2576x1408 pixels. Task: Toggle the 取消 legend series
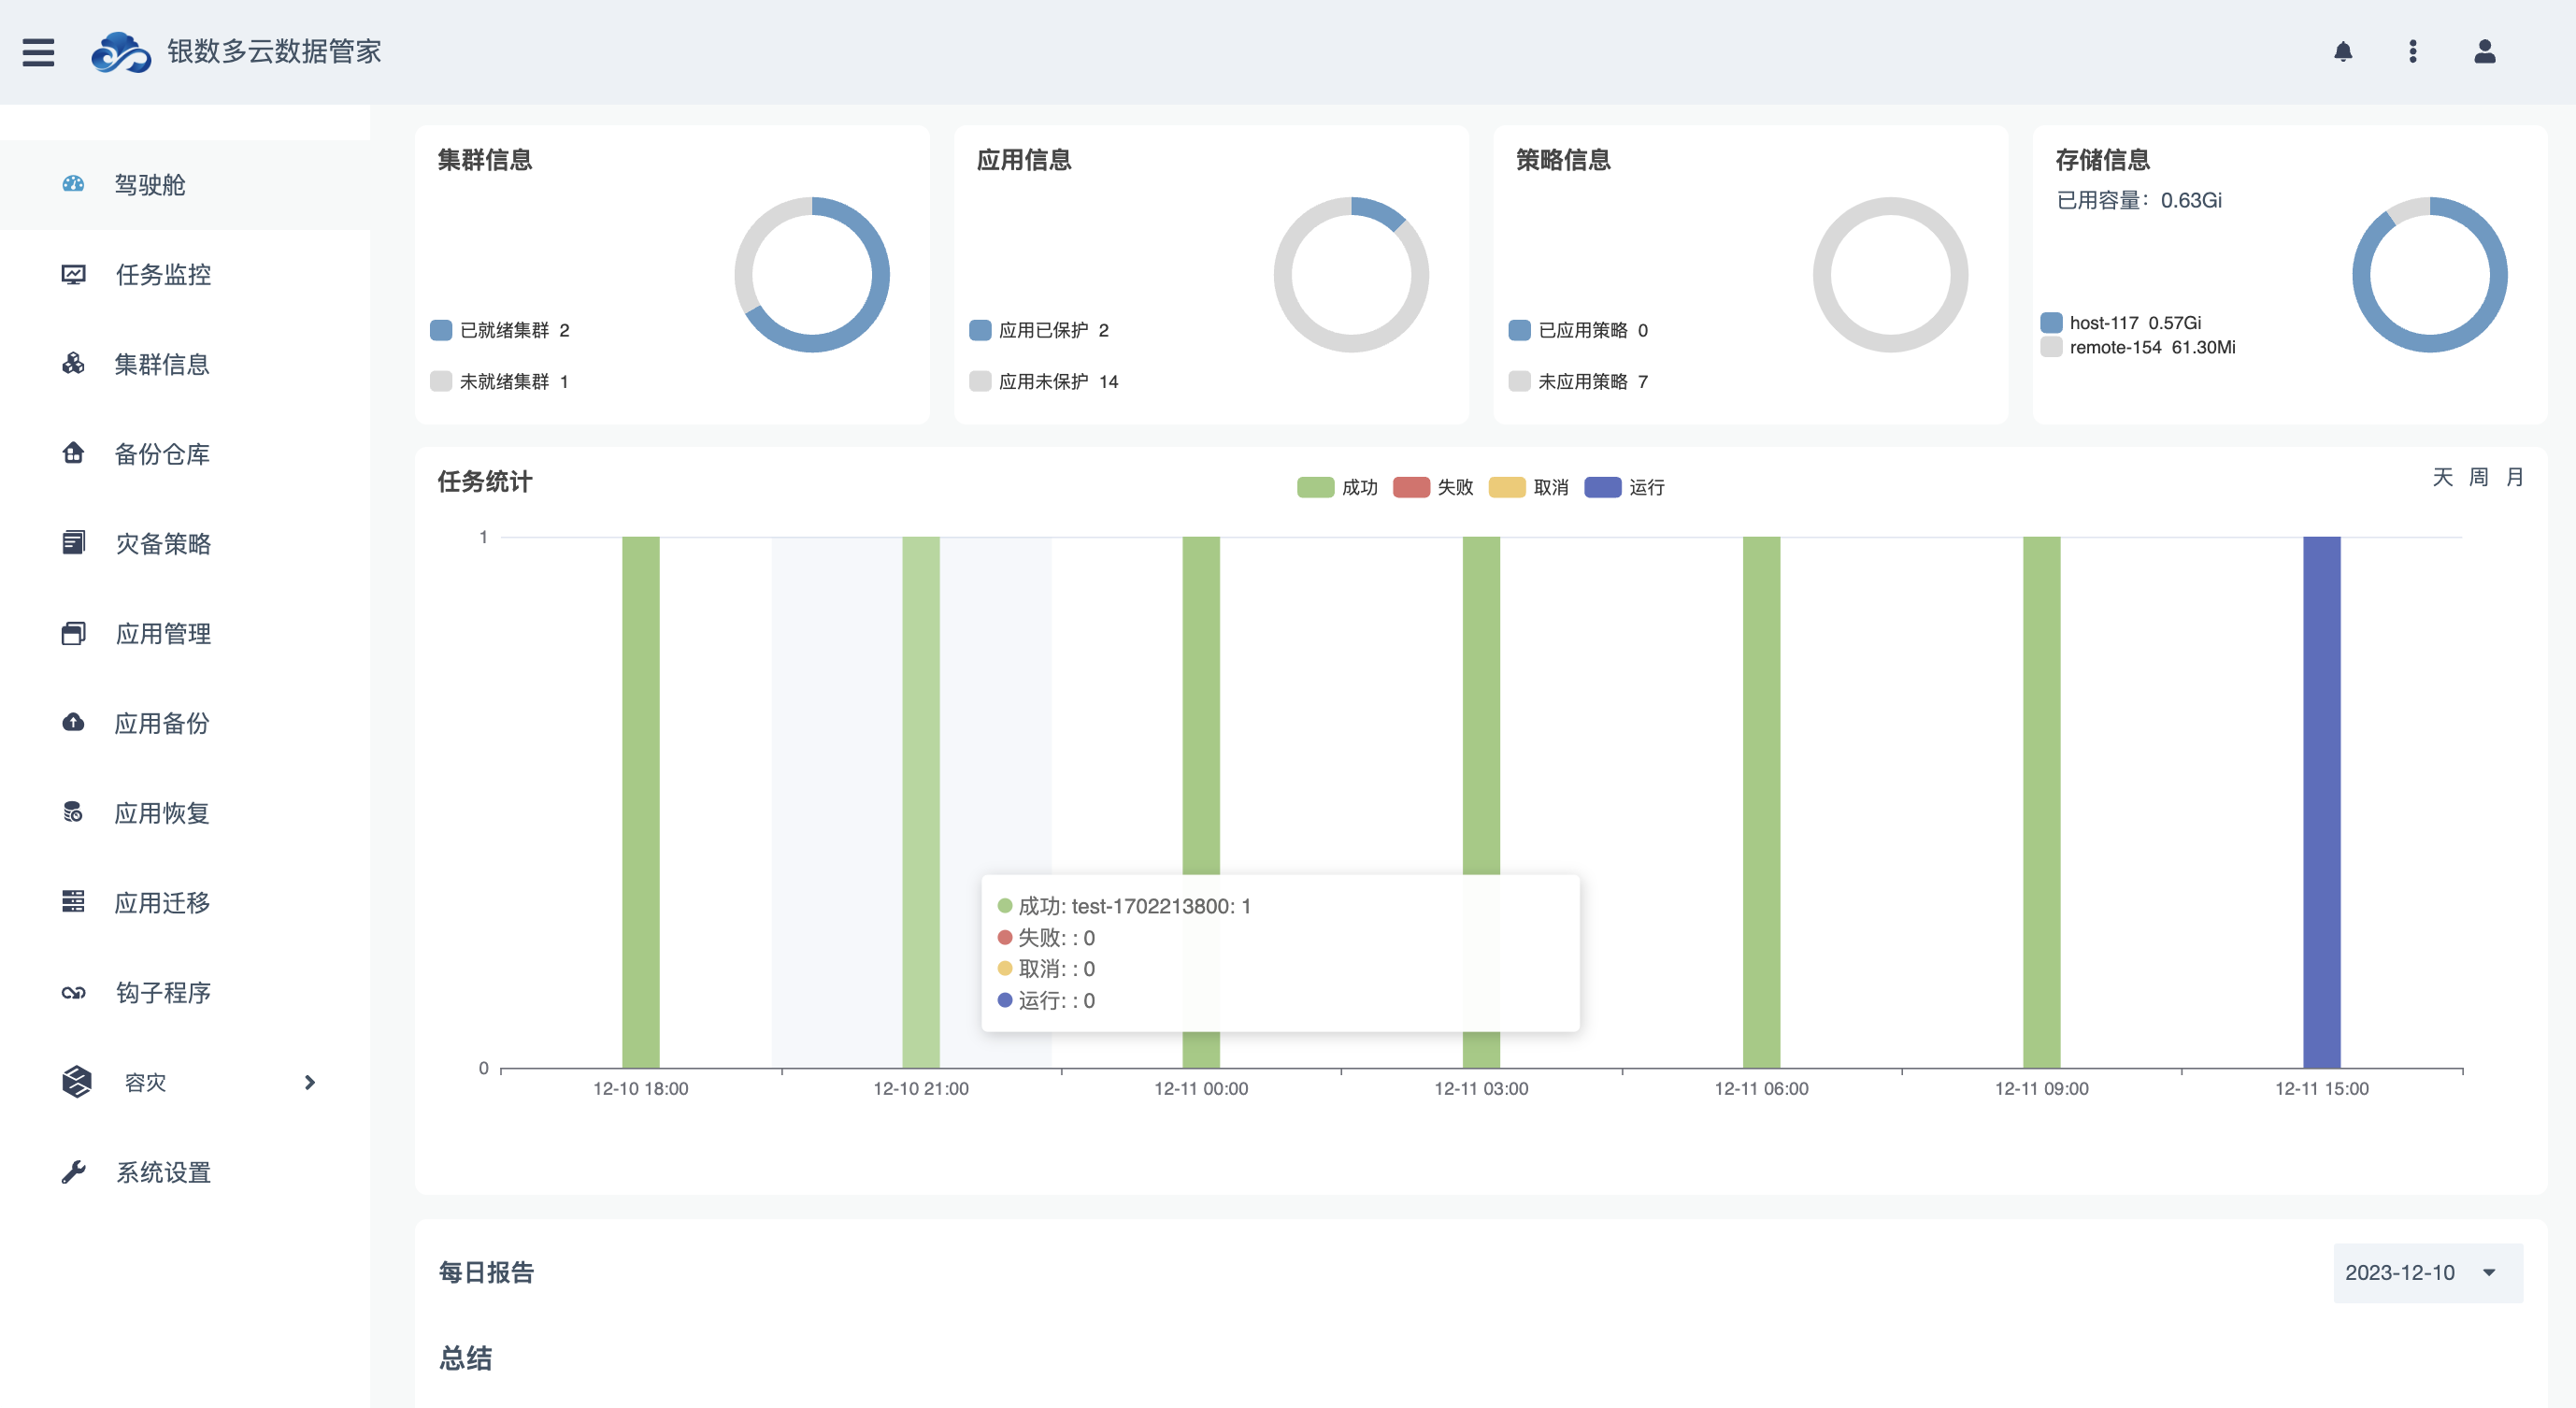pos(1529,487)
